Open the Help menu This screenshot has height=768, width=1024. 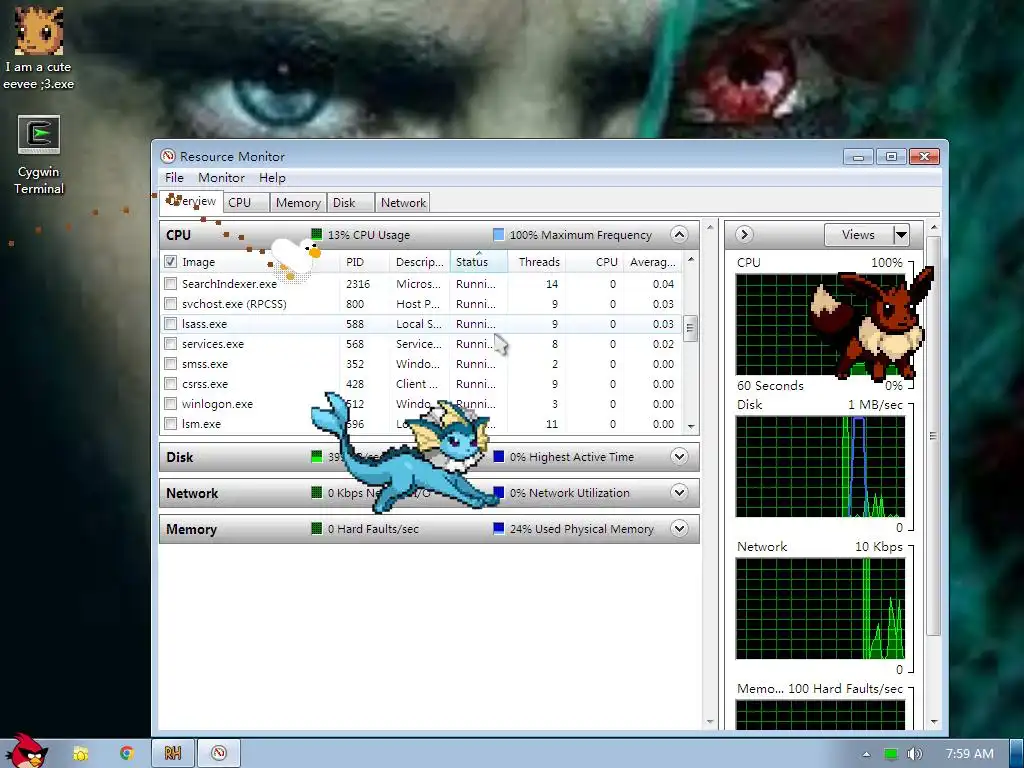coord(272,178)
